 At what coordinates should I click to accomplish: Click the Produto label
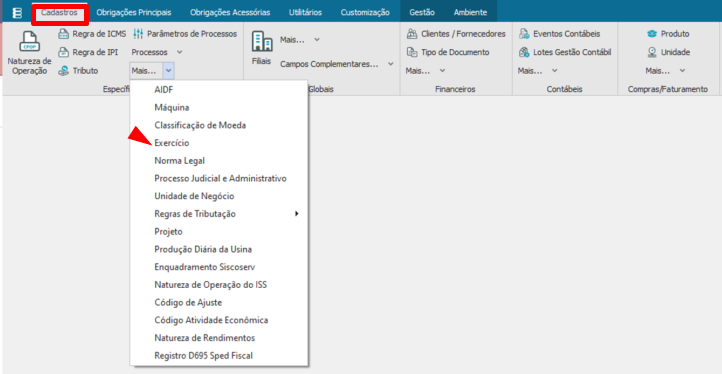(x=675, y=34)
